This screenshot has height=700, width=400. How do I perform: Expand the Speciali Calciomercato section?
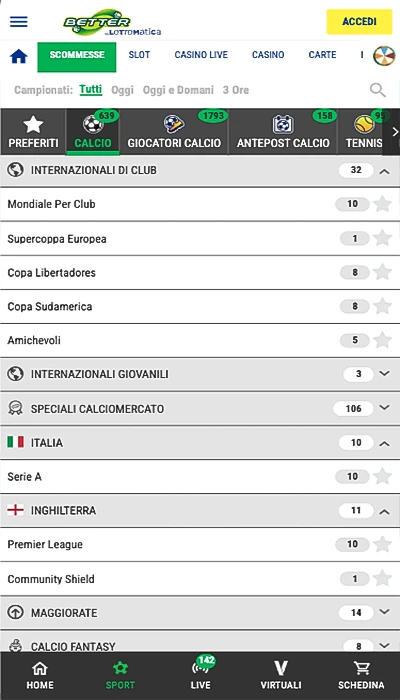pyautogui.click(x=384, y=408)
